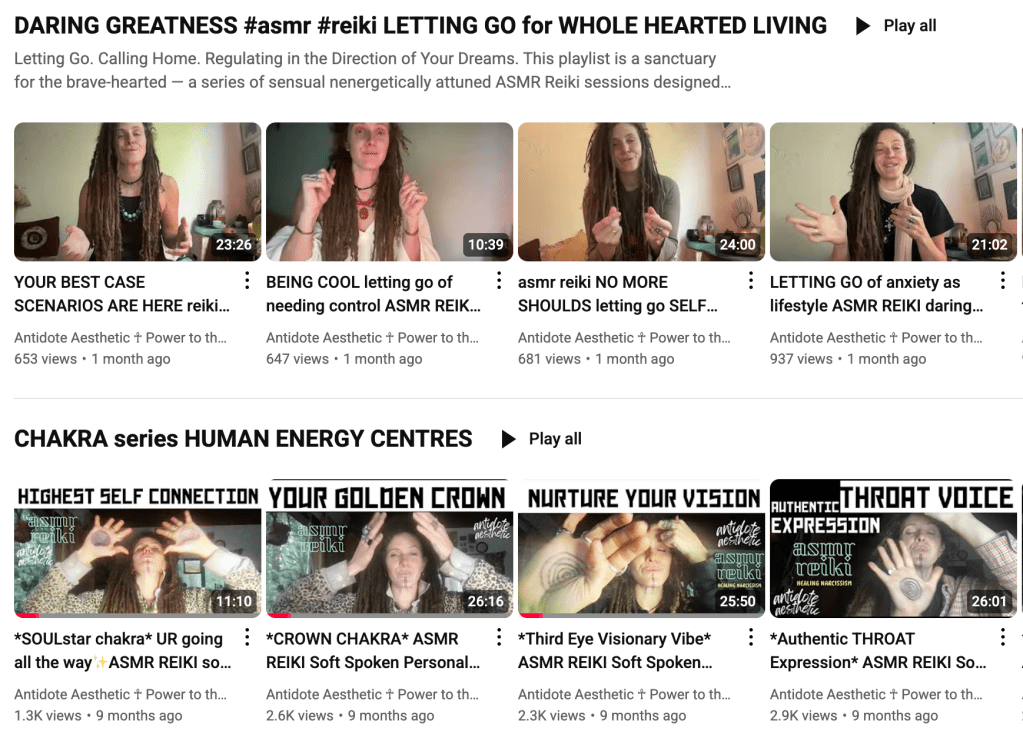Play all in CHAKRA series playlist
The width and height of the screenshot is (1023, 744).
click(542, 439)
